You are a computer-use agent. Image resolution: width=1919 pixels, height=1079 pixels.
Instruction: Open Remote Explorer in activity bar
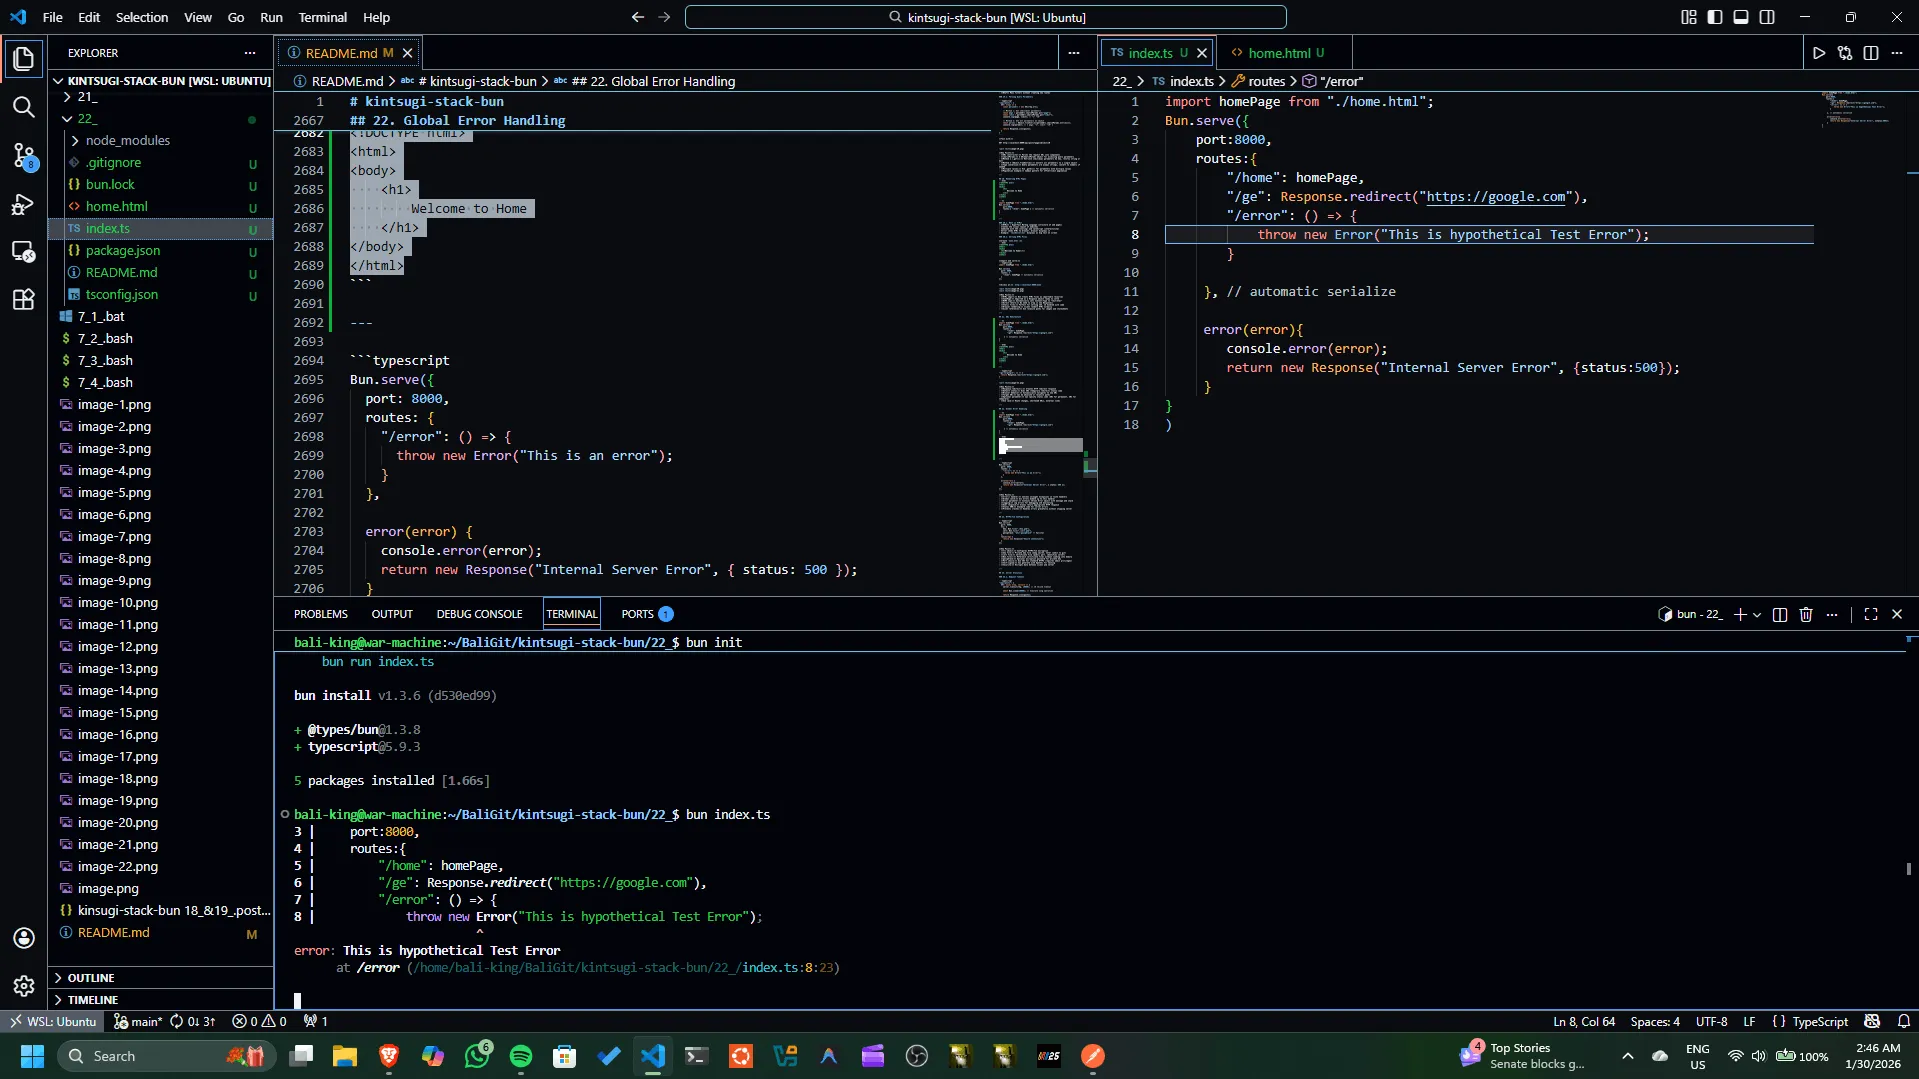(x=23, y=251)
